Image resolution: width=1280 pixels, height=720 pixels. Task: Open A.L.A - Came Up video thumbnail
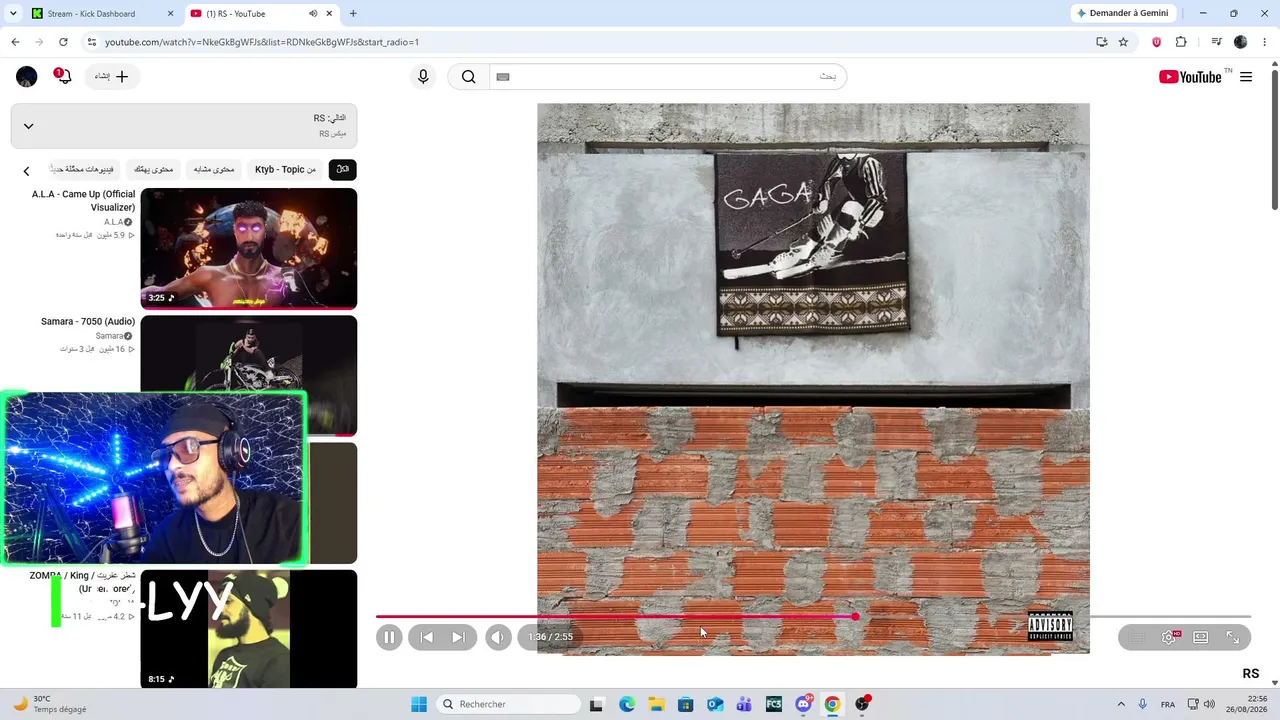click(x=249, y=249)
